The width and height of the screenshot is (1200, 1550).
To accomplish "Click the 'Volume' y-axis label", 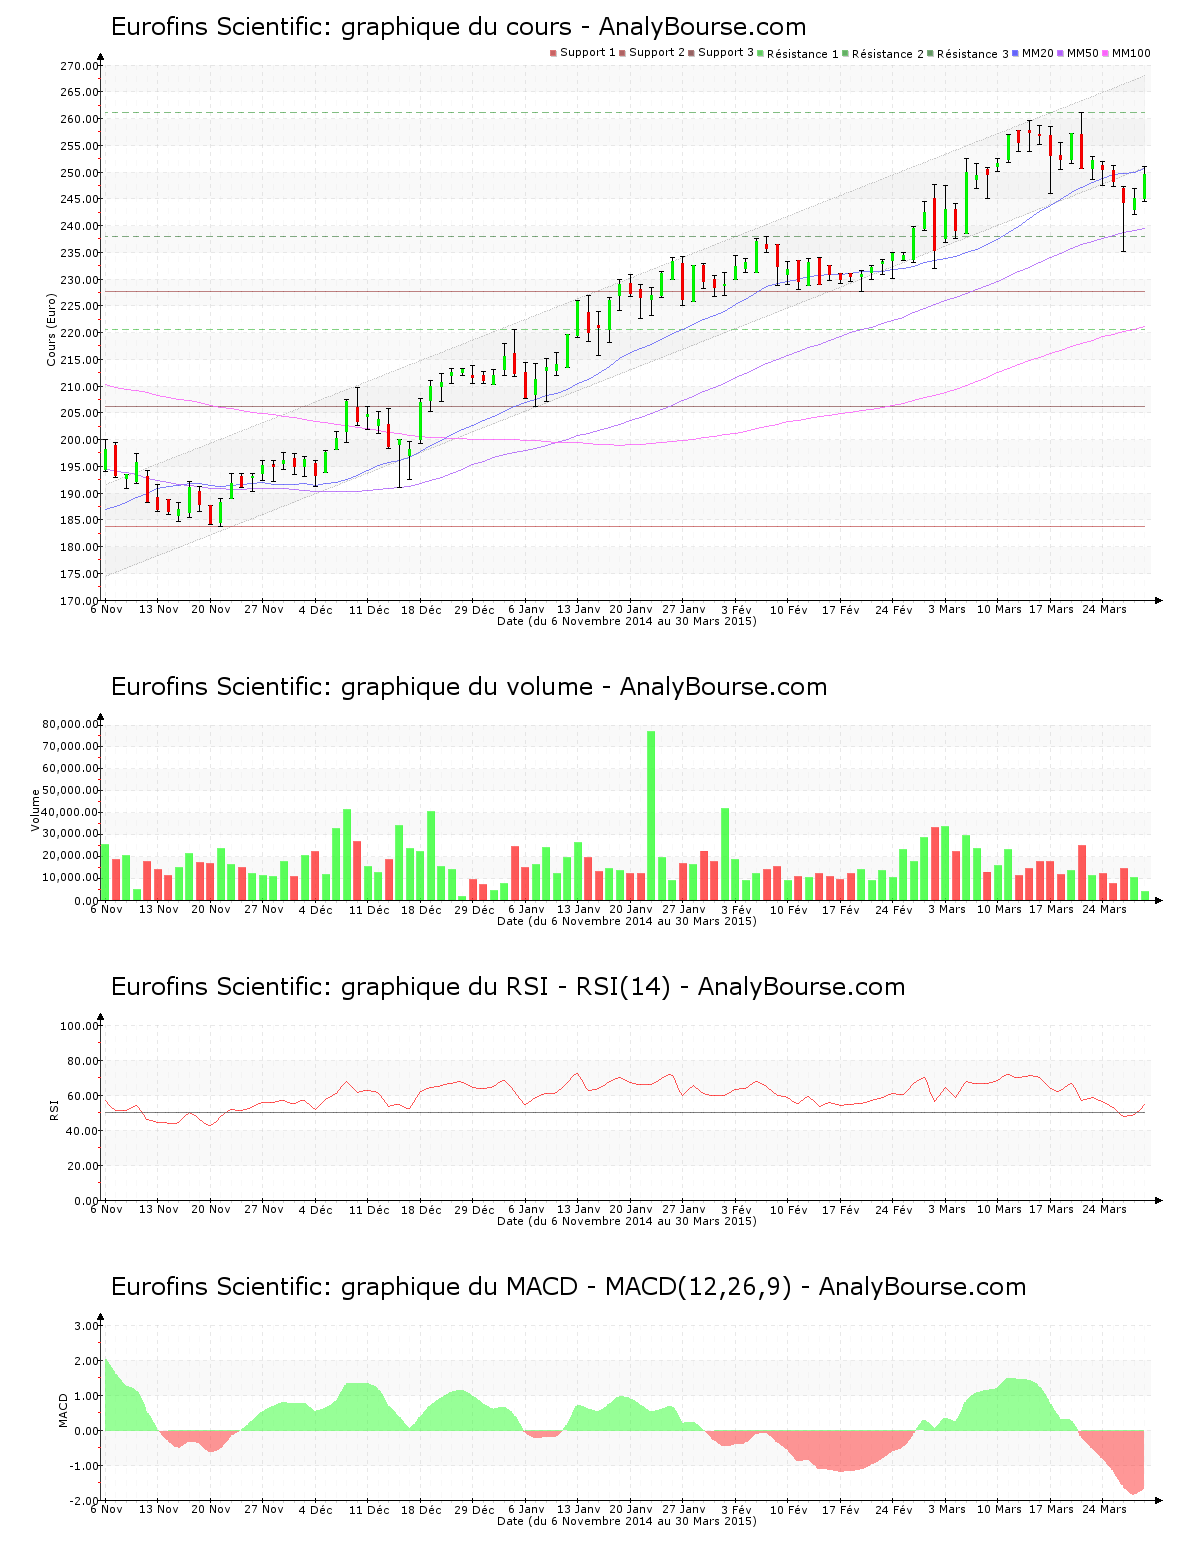I will (36, 810).
